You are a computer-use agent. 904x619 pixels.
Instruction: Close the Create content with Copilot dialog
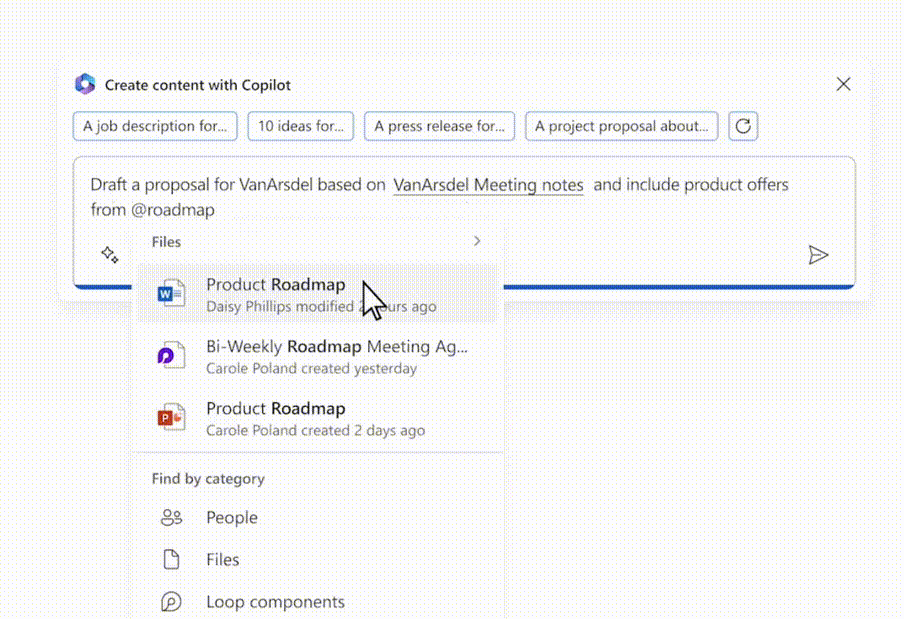tap(843, 84)
